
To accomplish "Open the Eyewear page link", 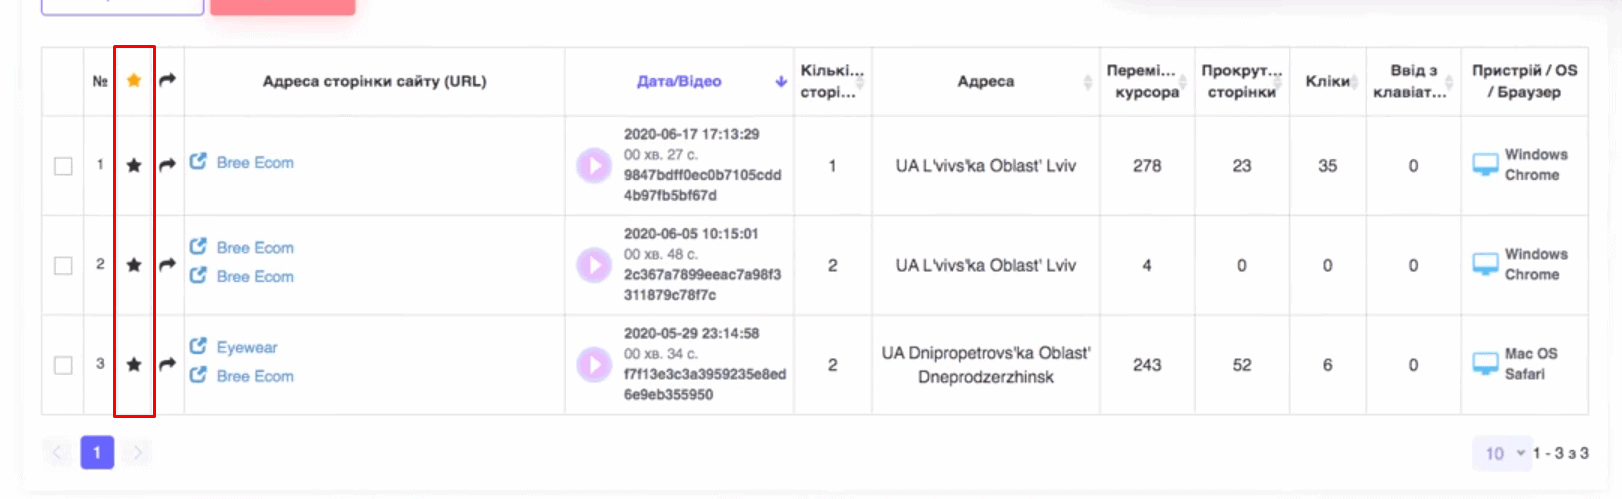I will (x=247, y=347).
